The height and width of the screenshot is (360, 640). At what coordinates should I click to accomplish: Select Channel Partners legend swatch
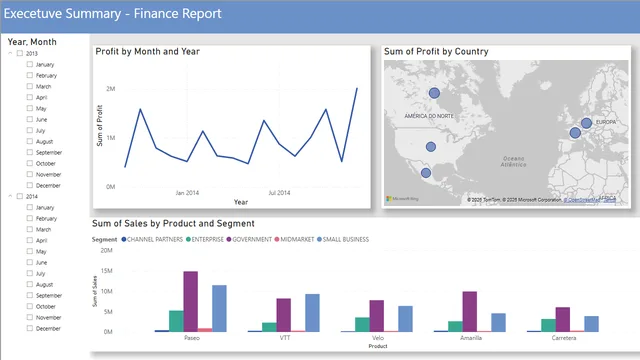pyautogui.click(x=124, y=240)
